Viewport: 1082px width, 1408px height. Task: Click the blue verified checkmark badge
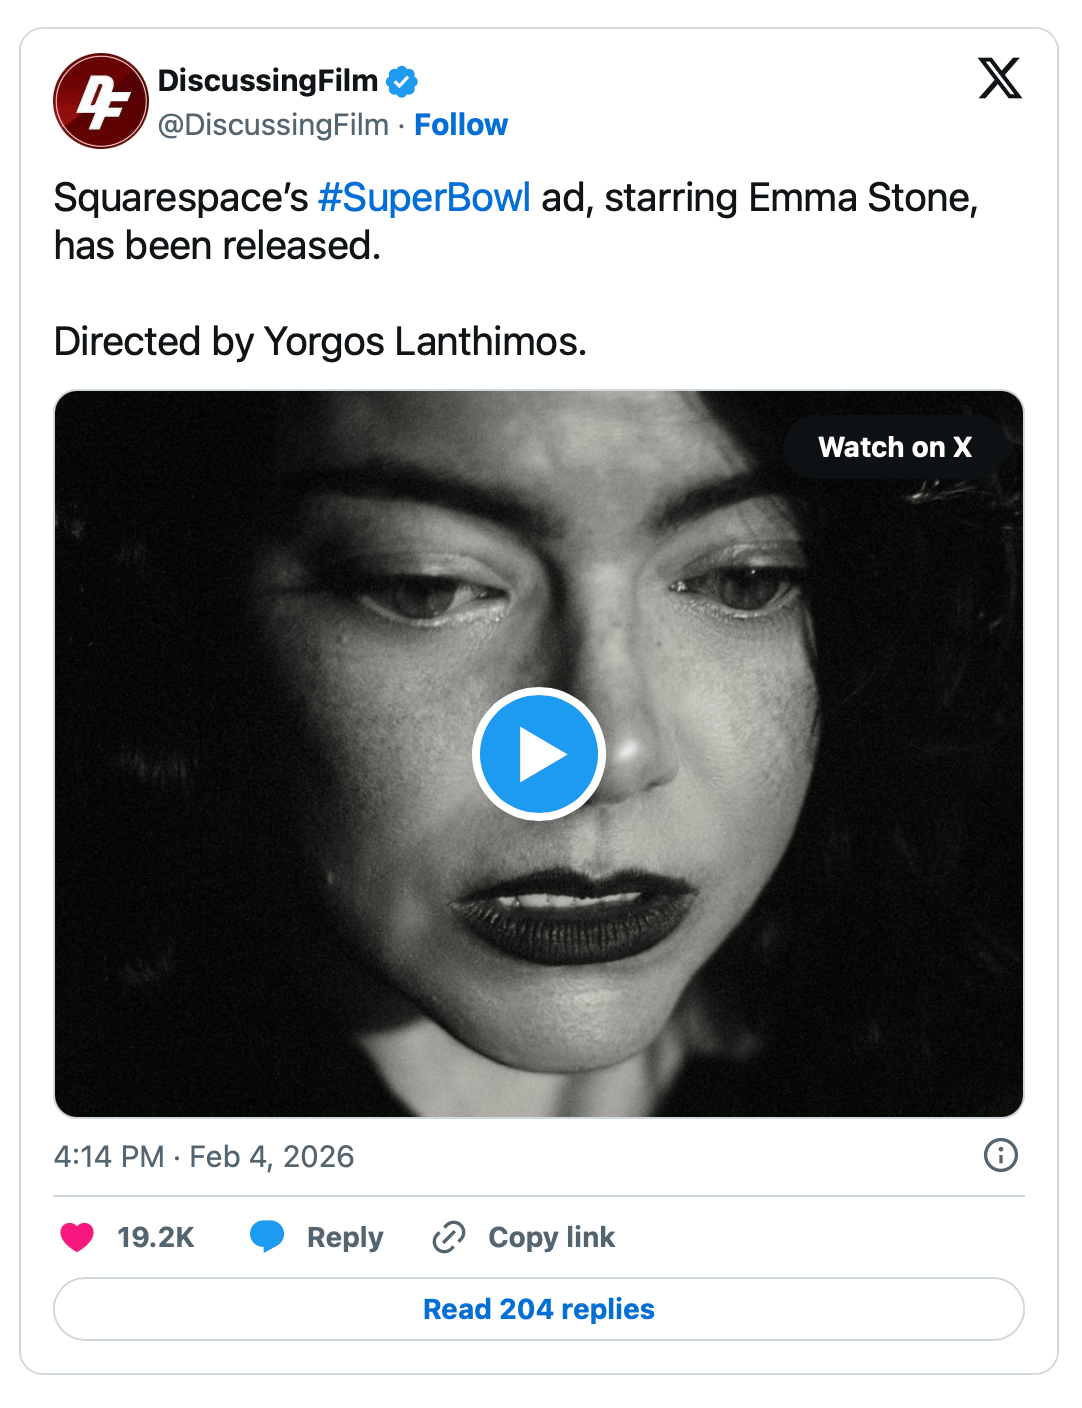tap(402, 81)
